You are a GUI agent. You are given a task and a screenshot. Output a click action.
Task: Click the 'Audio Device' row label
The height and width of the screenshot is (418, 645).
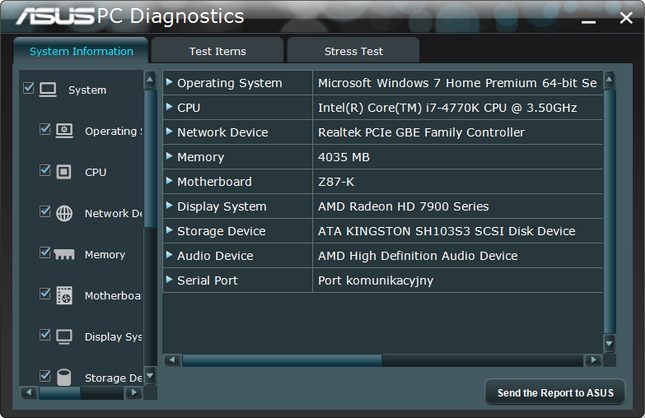pos(215,256)
